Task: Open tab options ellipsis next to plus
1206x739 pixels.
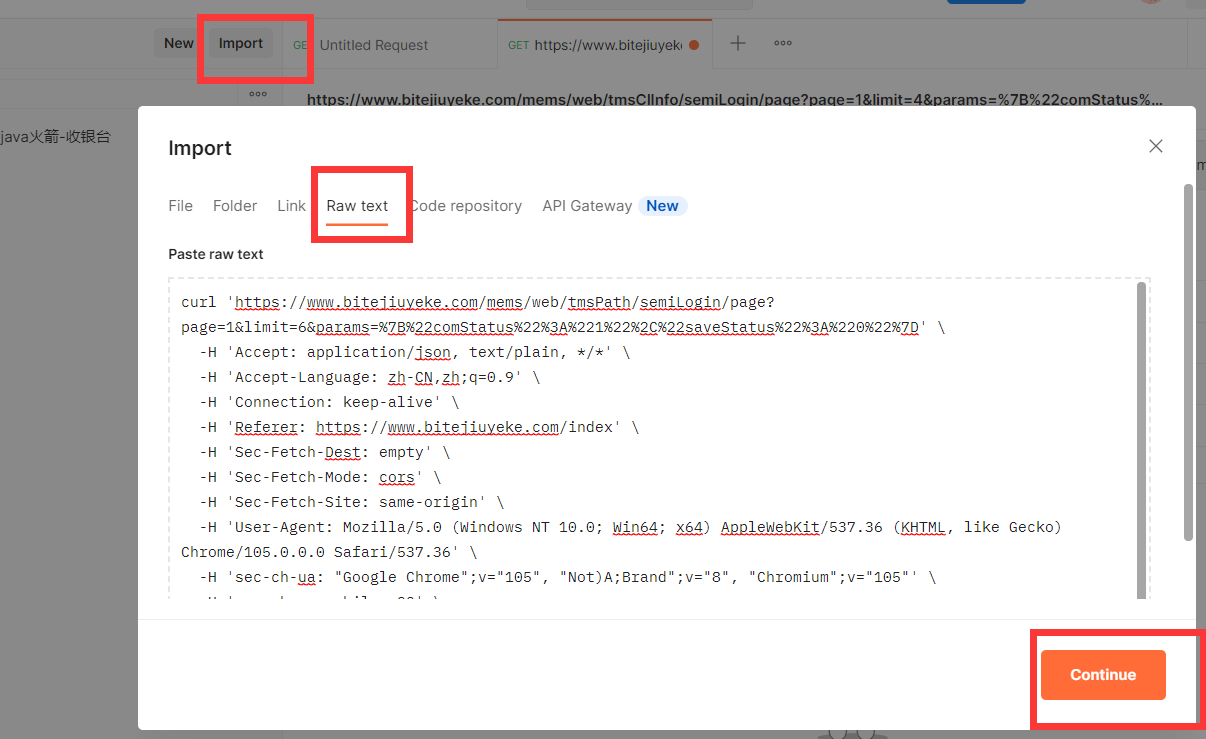Action: 783,43
